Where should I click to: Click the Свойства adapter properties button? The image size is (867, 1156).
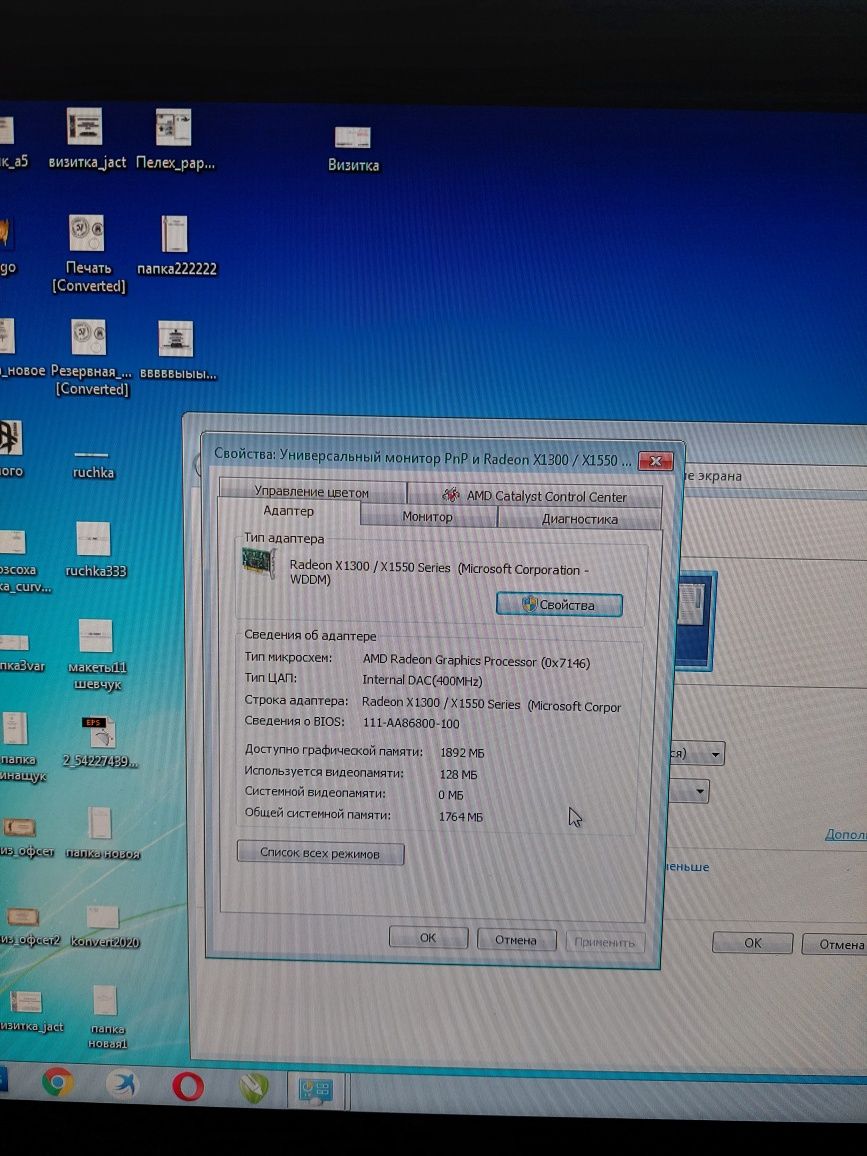click(x=559, y=605)
